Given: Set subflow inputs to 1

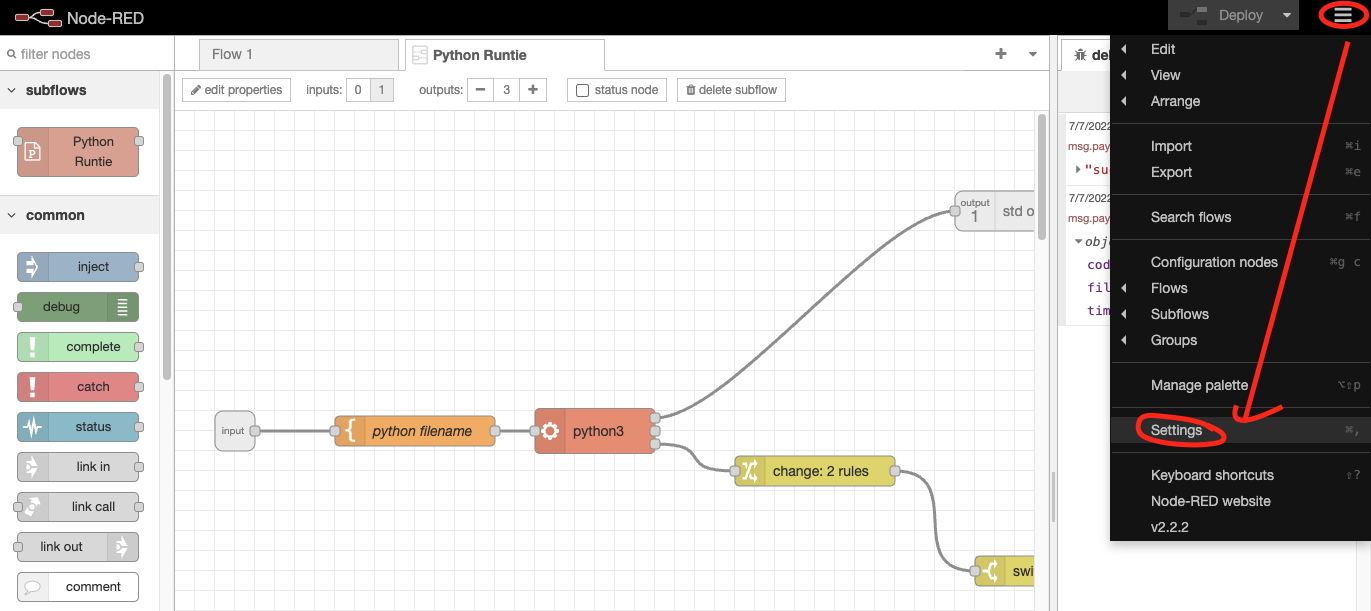Looking at the screenshot, I should (x=382, y=90).
